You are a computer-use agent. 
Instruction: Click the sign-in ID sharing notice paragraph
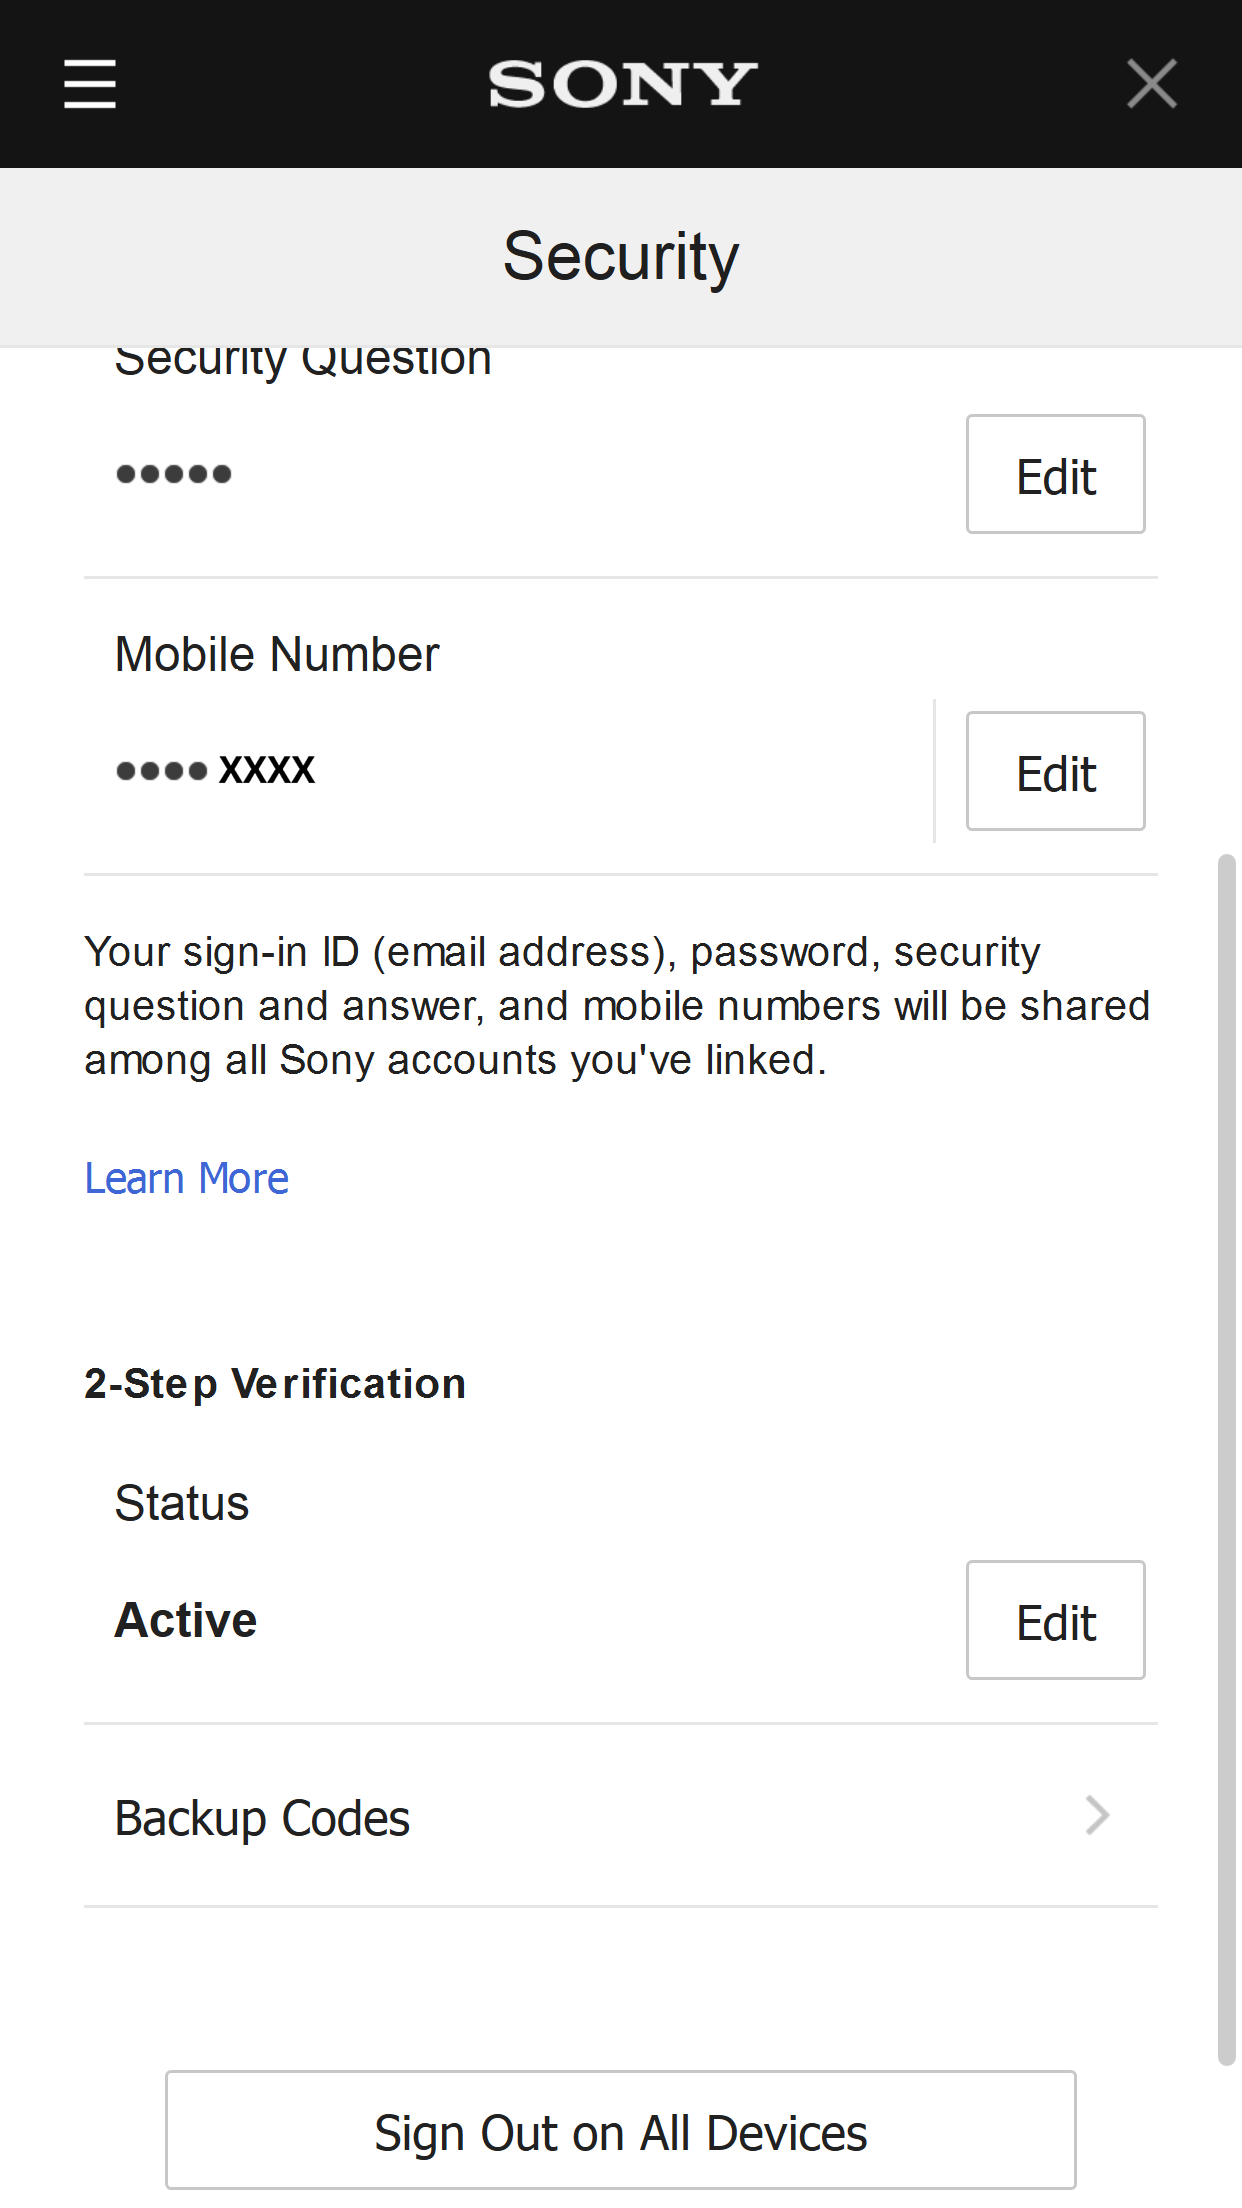point(617,1006)
